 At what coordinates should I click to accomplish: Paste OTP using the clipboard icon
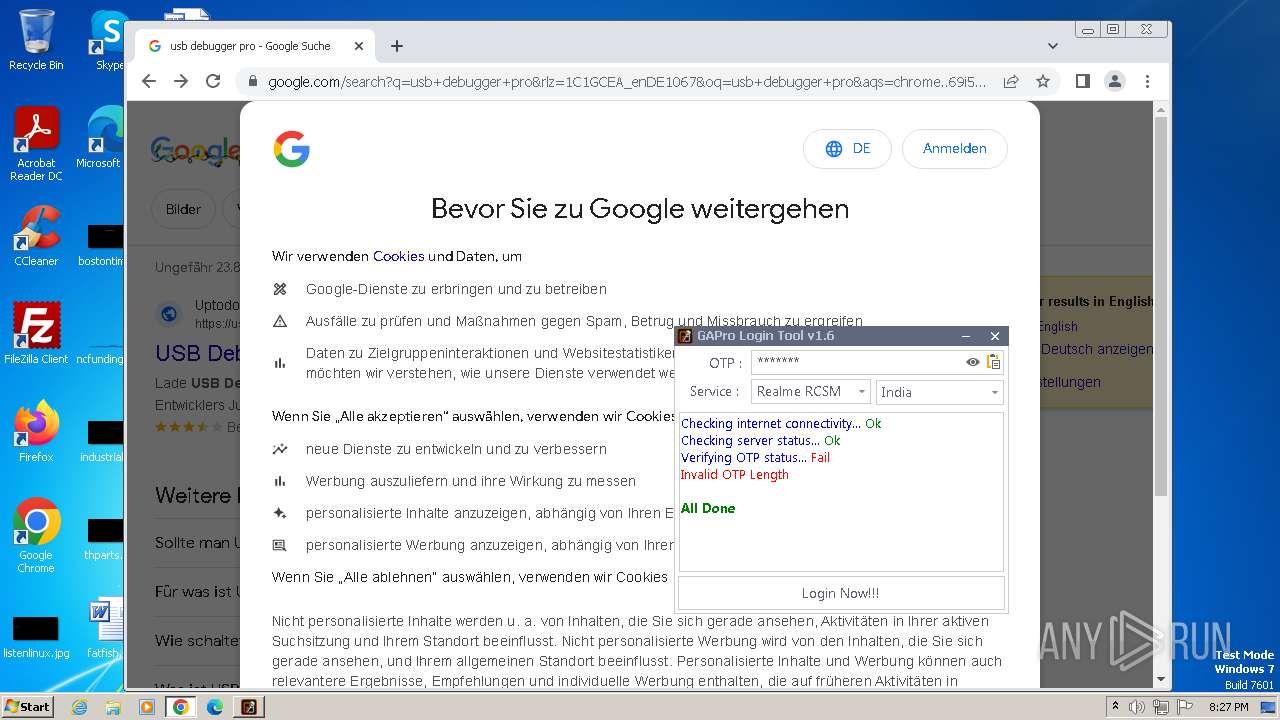click(993, 362)
